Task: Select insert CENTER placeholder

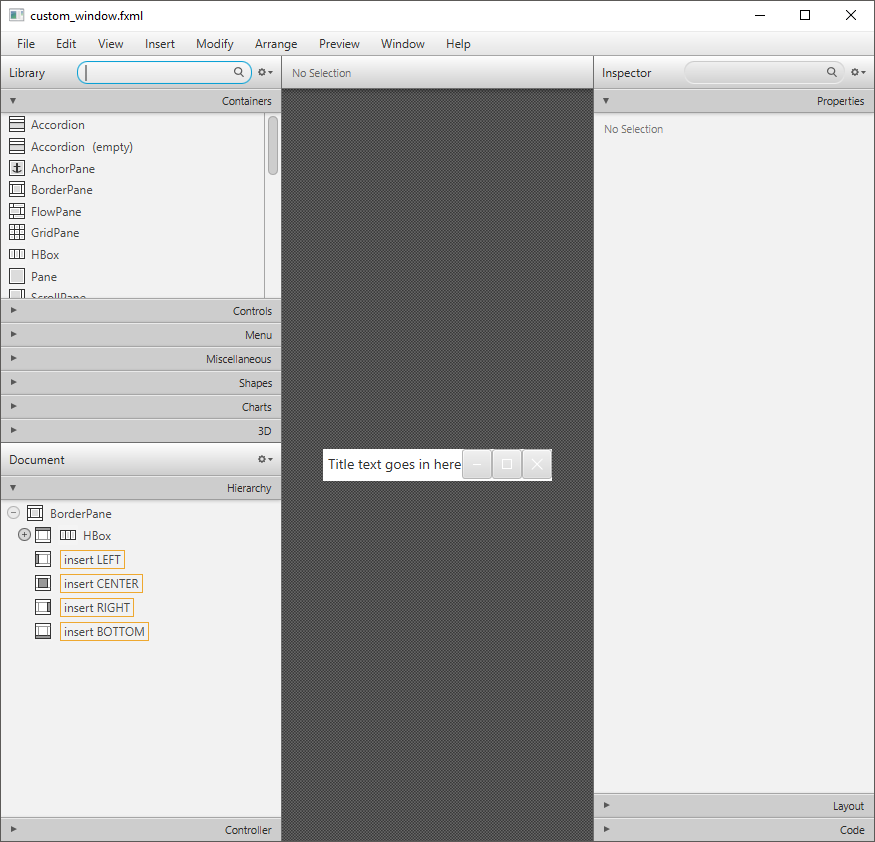Action: pyautogui.click(x=101, y=583)
